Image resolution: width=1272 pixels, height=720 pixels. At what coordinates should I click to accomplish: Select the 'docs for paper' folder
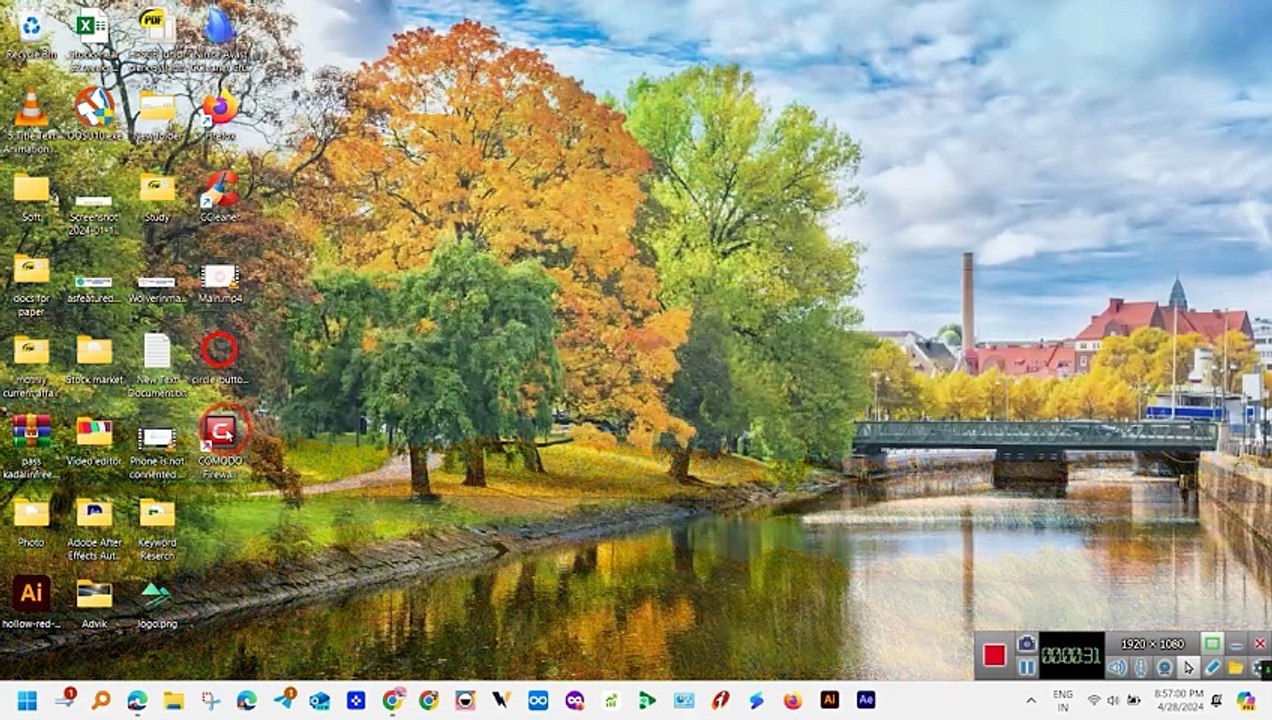[31, 285]
